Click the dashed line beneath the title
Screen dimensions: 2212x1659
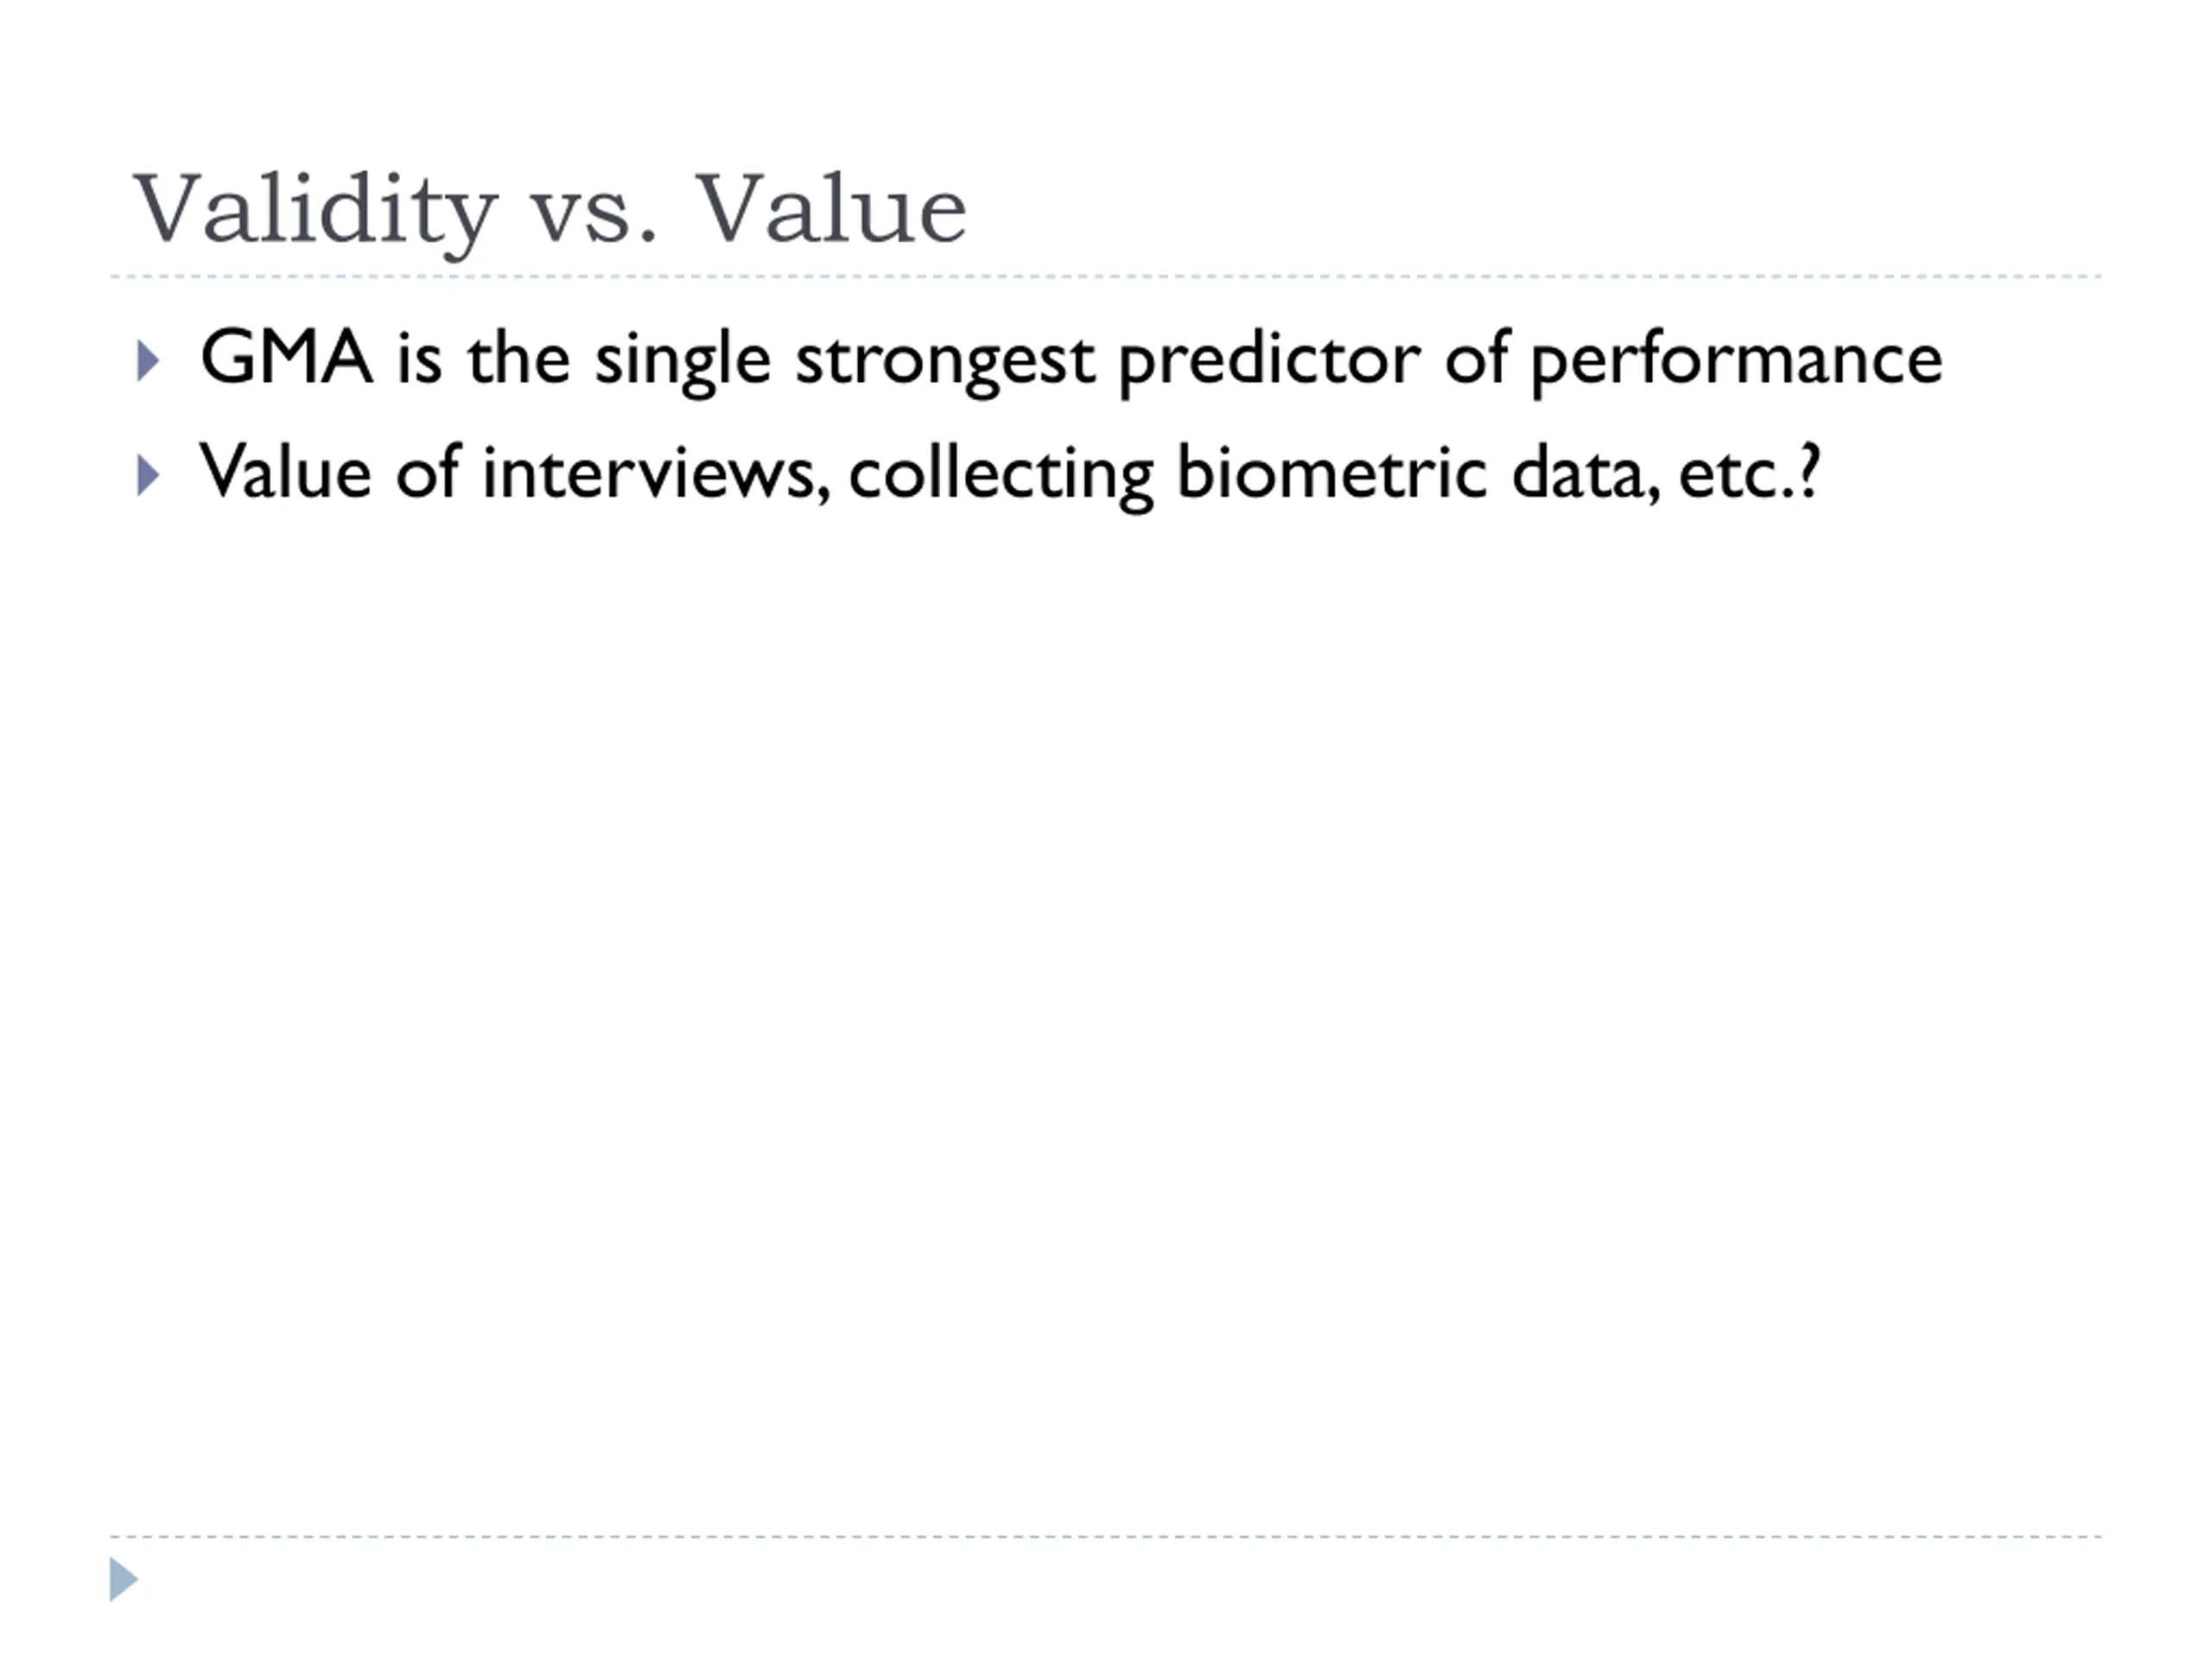point(1105,276)
